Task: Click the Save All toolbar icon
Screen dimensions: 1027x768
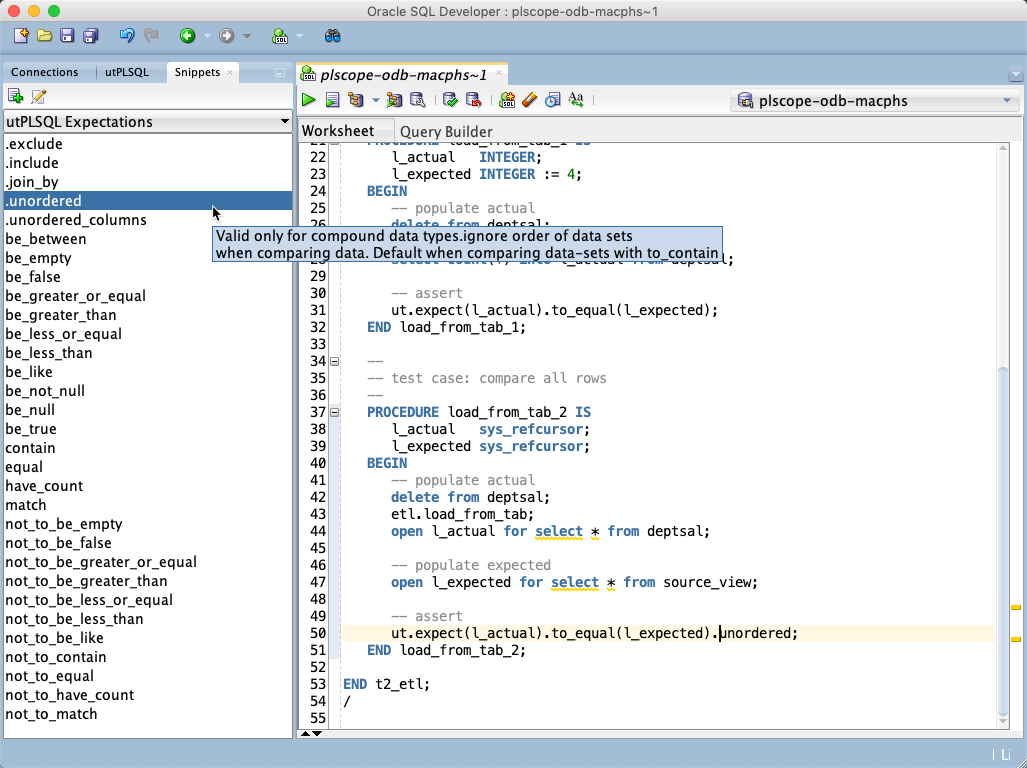Action: (x=89, y=36)
